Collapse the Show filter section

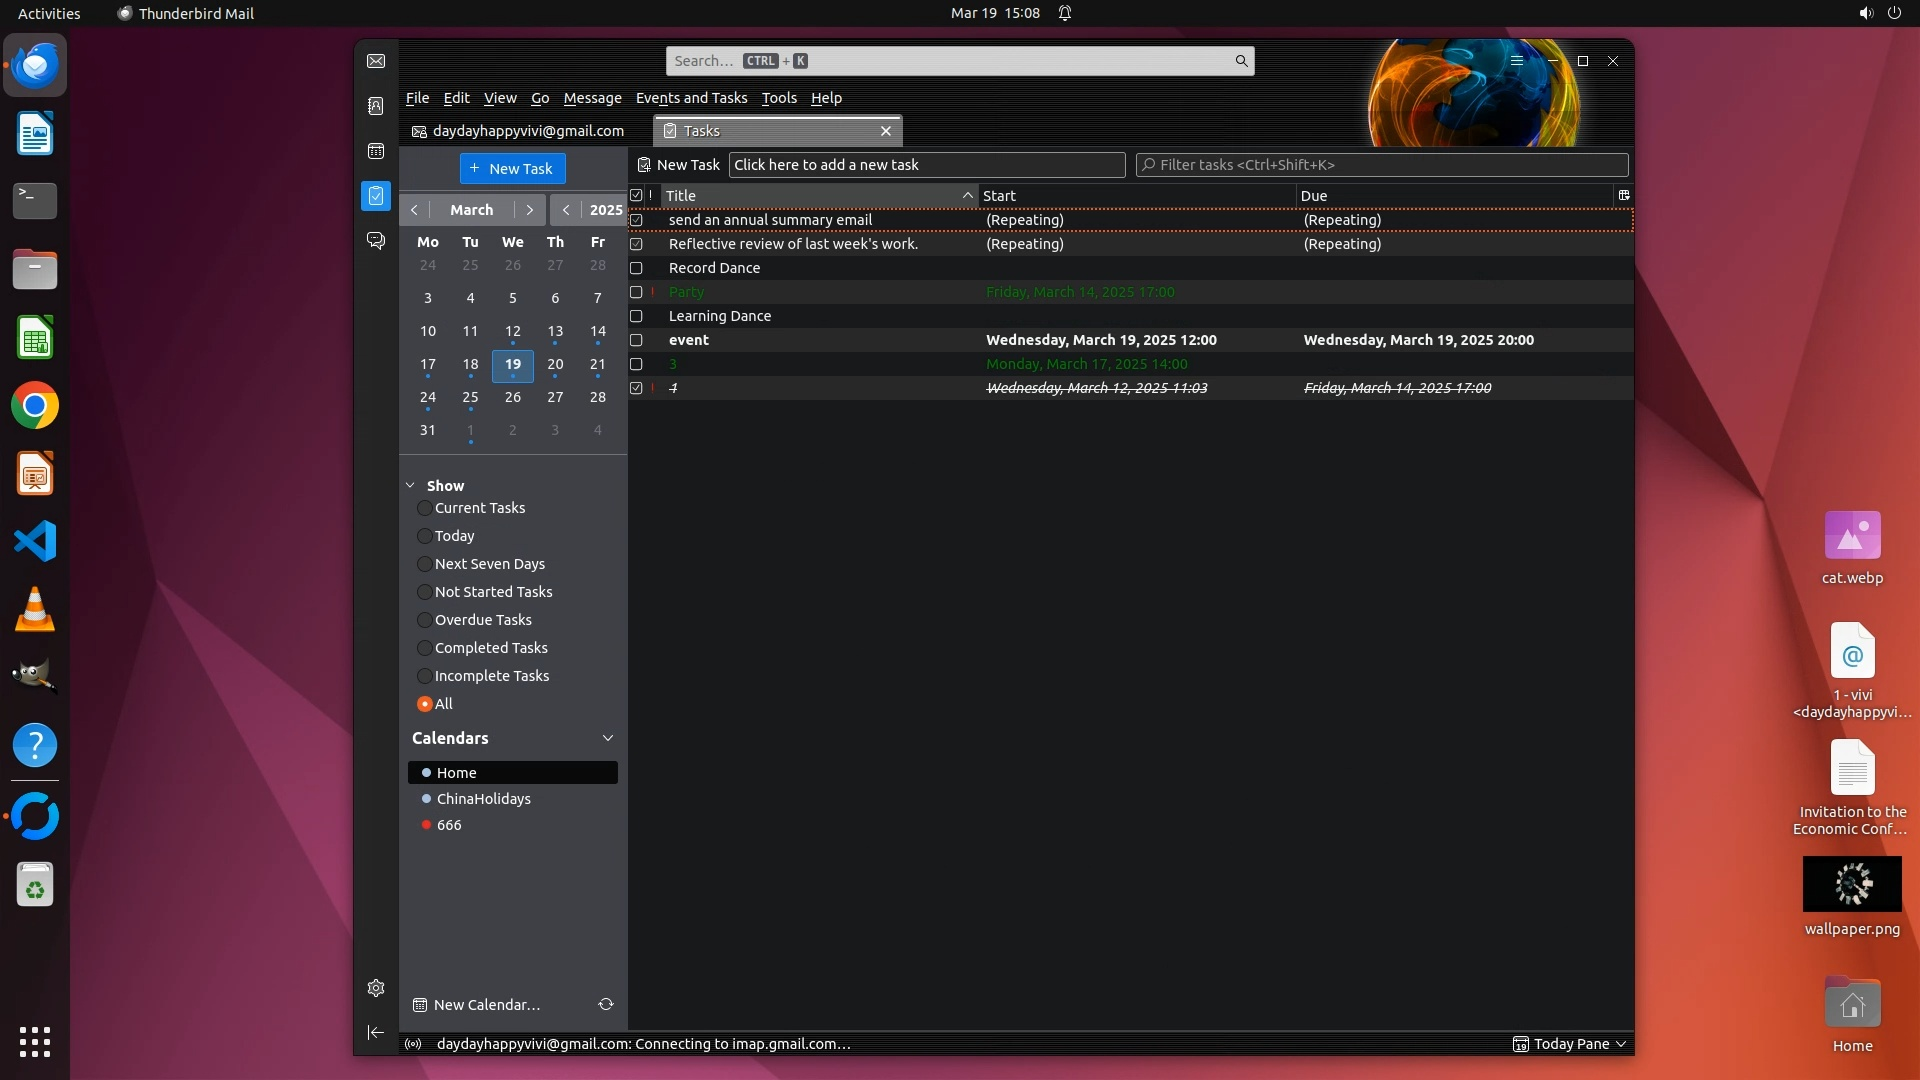pos(410,485)
